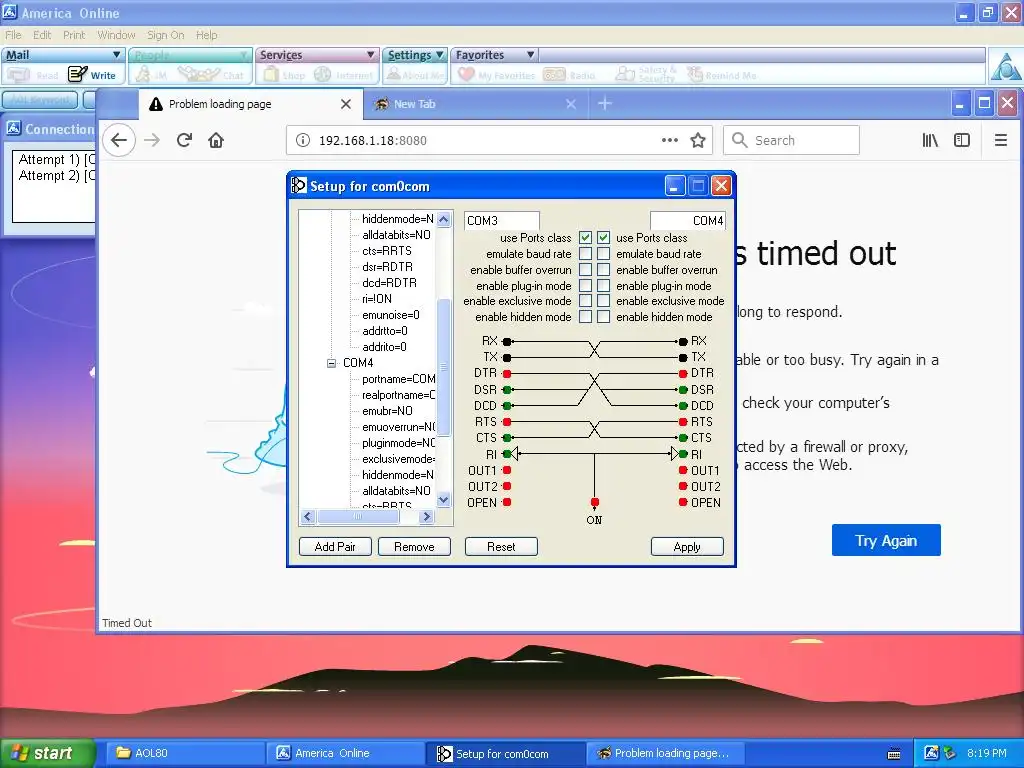Click the COM3 port name field
This screenshot has height=768, width=1024.
502,221
